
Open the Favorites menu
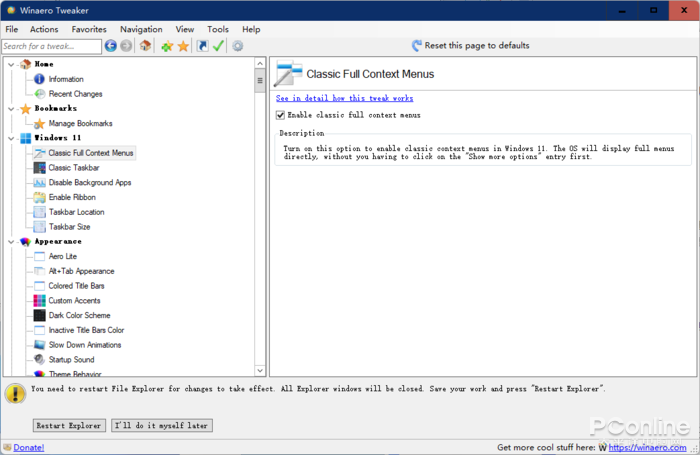point(89,30)
